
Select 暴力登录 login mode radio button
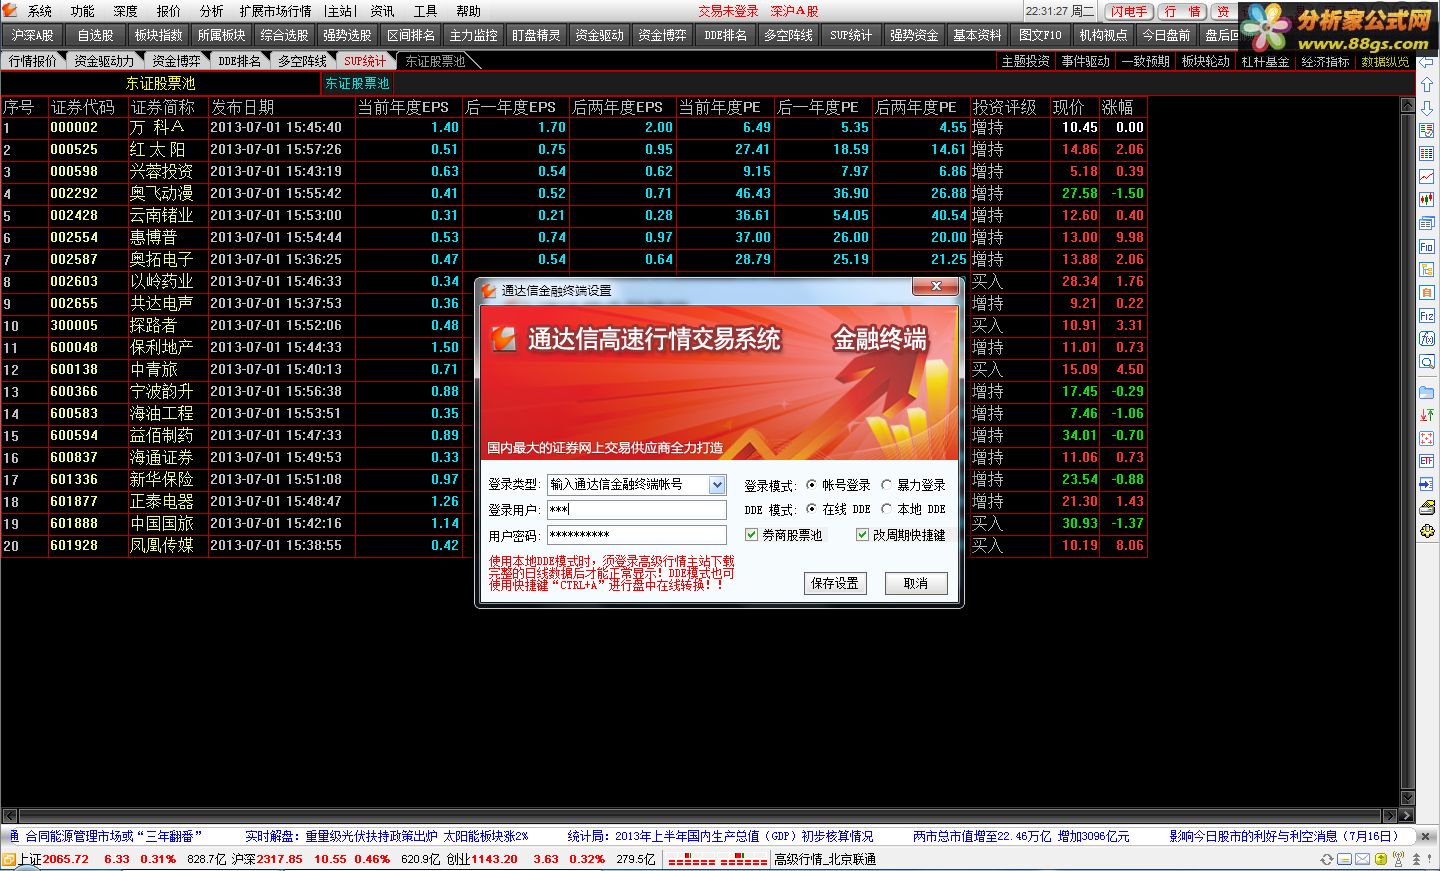point(886,485)
